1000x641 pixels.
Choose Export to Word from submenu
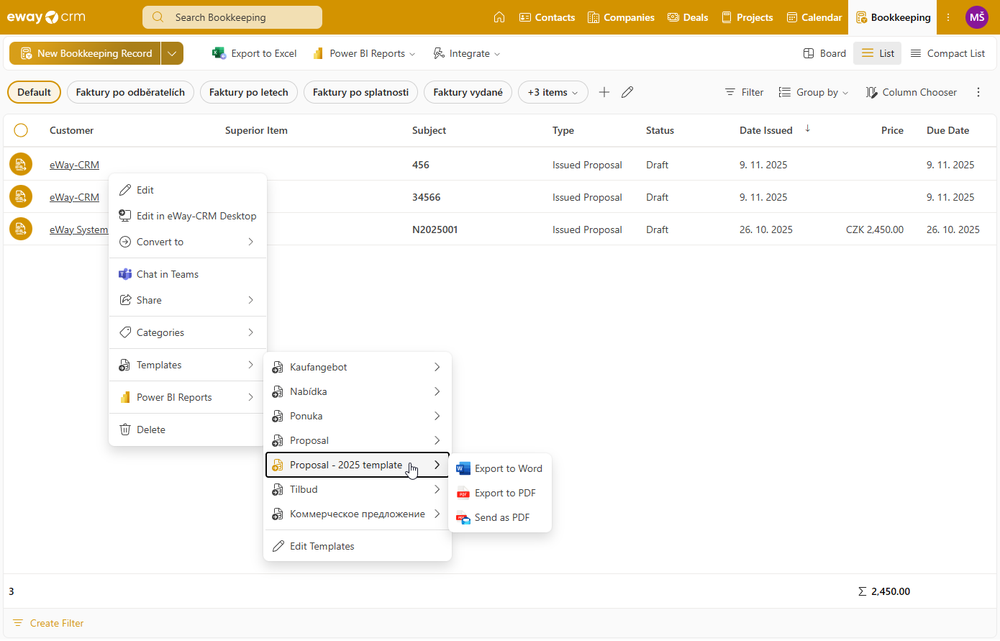tap(508, 468)
